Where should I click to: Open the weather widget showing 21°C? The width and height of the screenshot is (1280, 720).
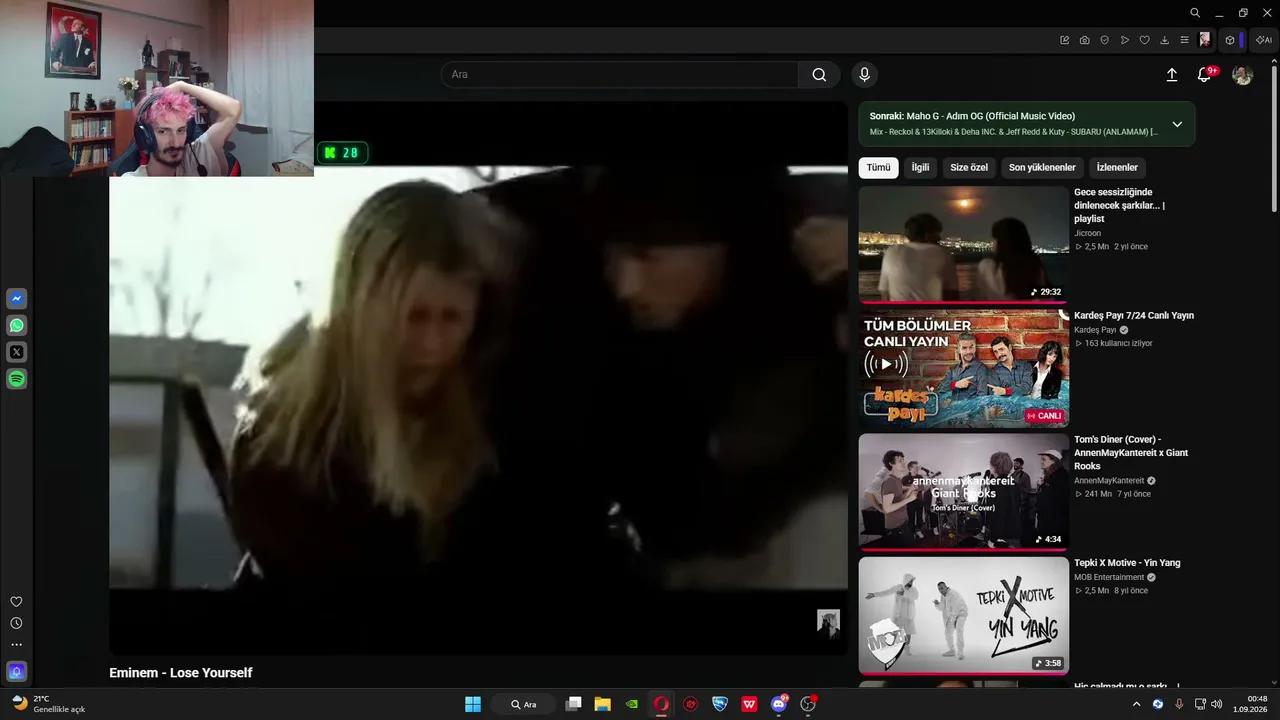click(x=48, y=704)
